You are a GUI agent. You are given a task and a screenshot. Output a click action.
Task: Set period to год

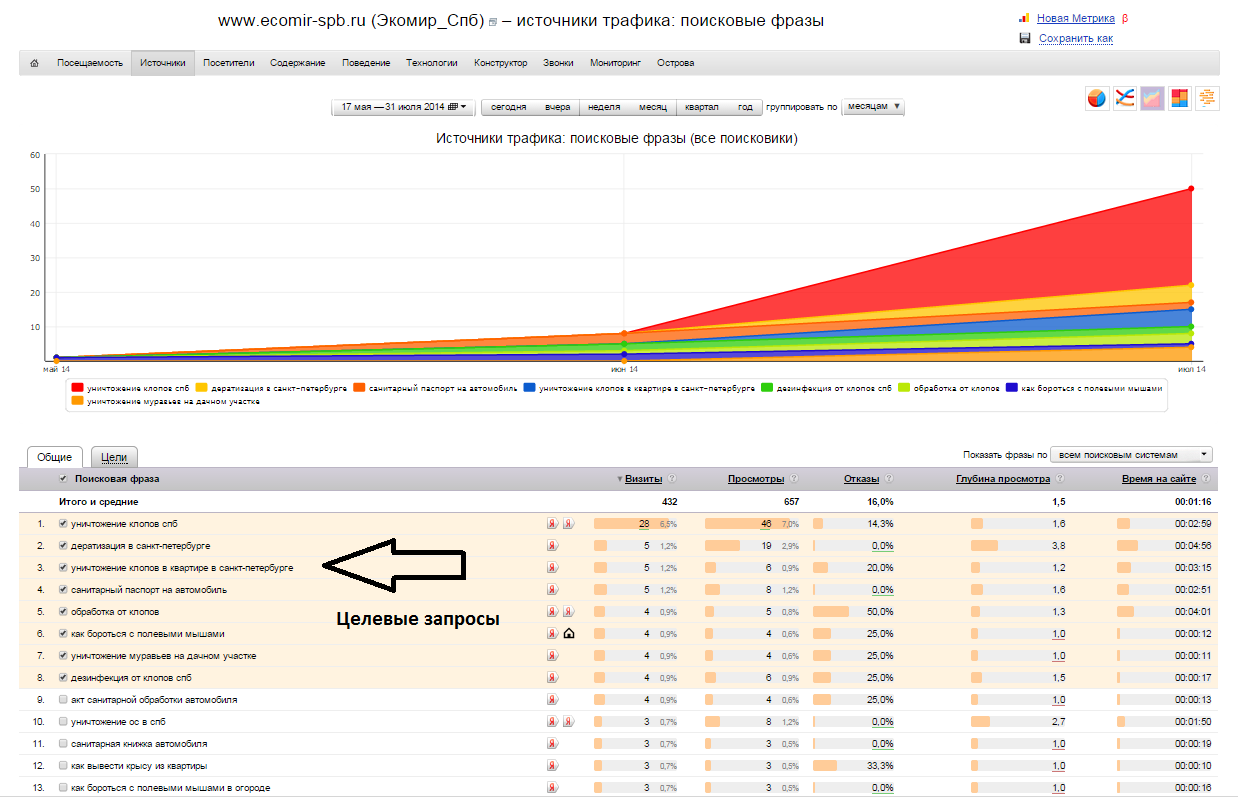(x=745, y=107)
